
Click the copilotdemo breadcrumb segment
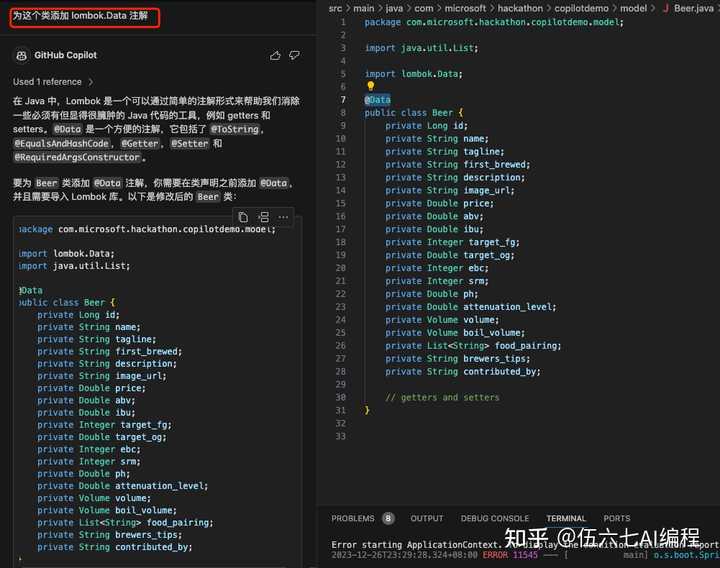click(x=581, y=8)
